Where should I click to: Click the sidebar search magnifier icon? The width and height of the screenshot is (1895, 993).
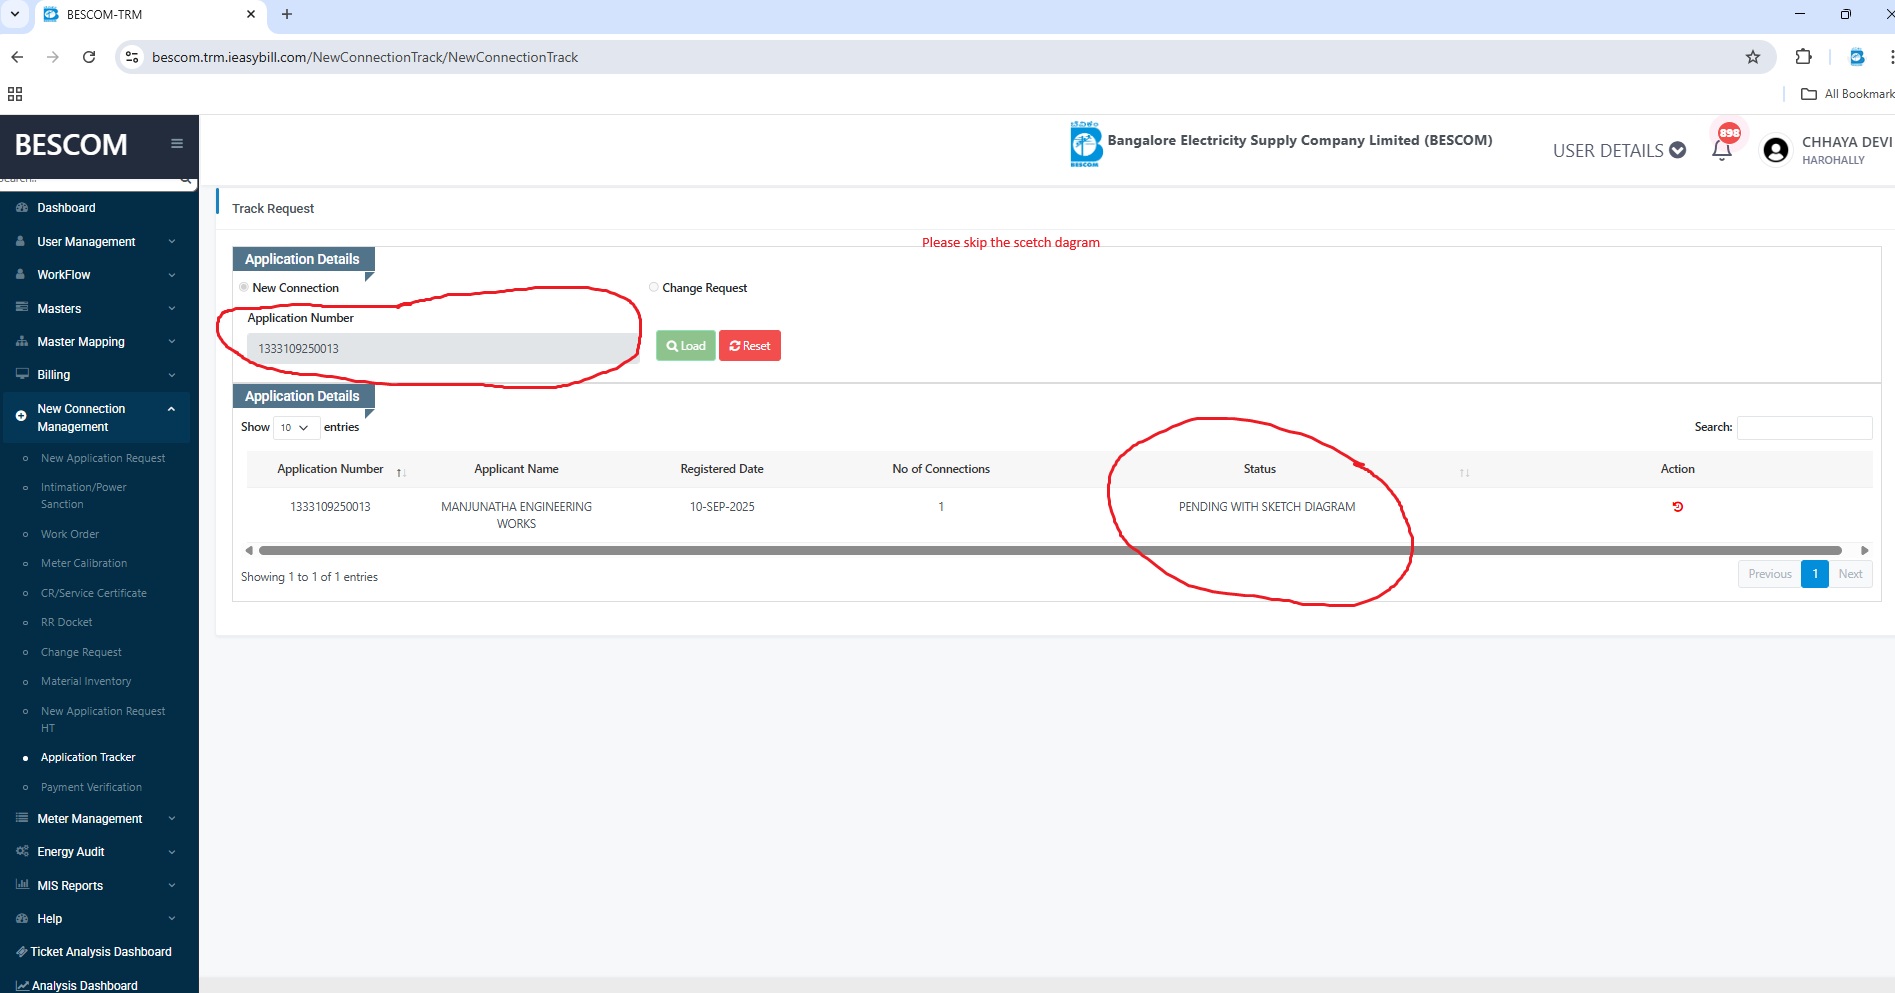point(185,180)
